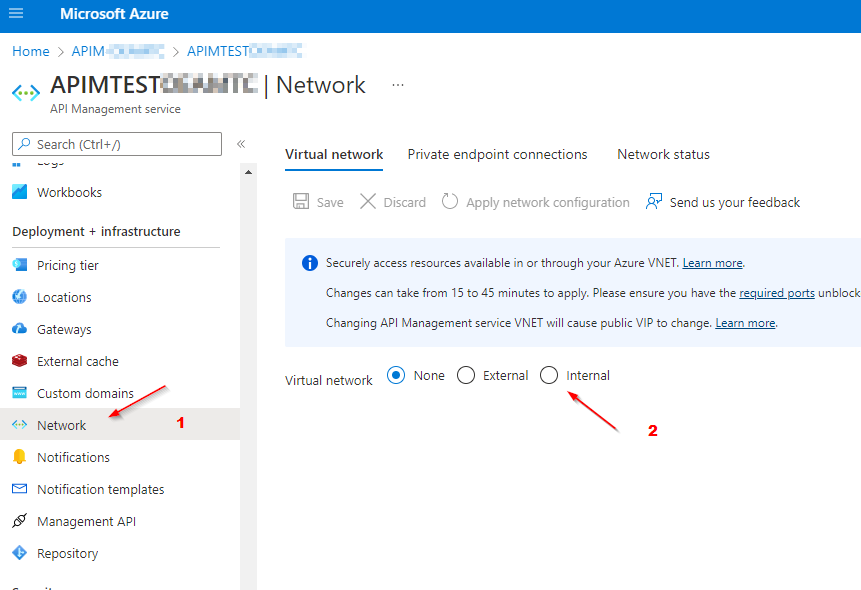The height and width of the screenshot is (590, 861).
Task: Open the required ports link
Action: click(x=776, y=293)
